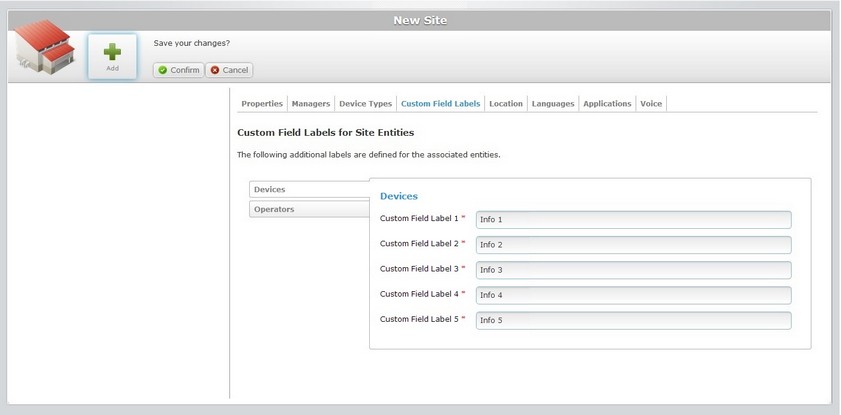
Task: Focus the Custom Field Label 4 field
Action: 633,295
